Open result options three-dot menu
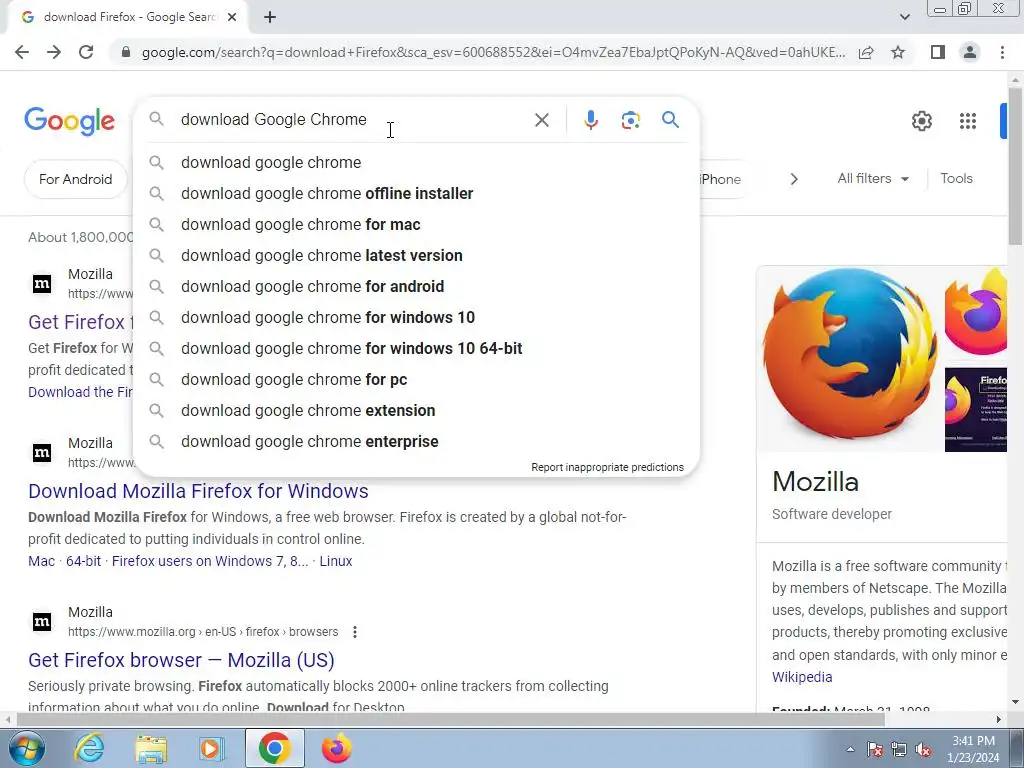The image size is (1024, 768). click(355, 632)
